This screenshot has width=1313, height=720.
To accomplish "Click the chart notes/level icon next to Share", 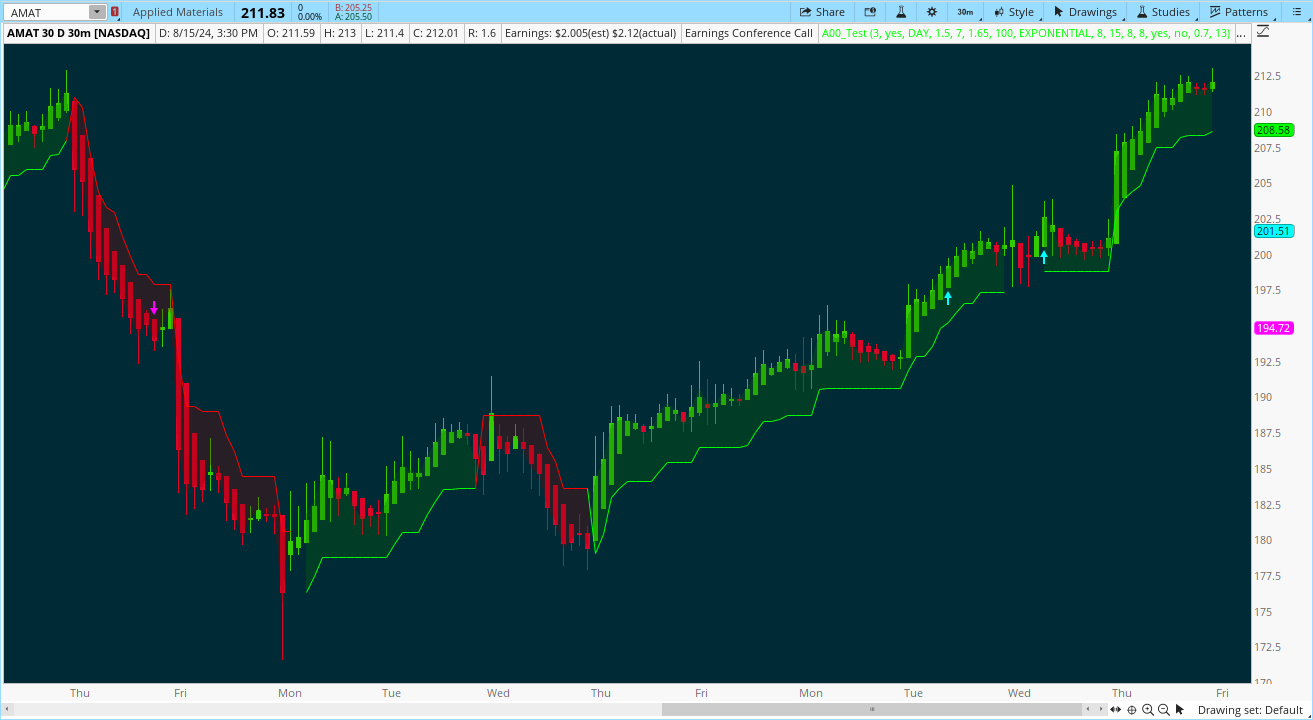I will [x=870, y=12].
